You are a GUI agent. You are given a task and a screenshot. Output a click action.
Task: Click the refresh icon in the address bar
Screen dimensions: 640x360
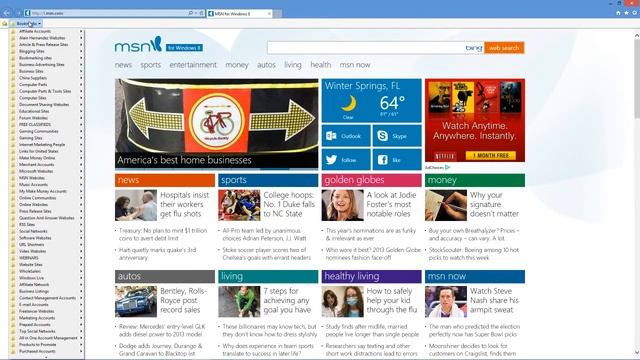(x=201, y=13)
